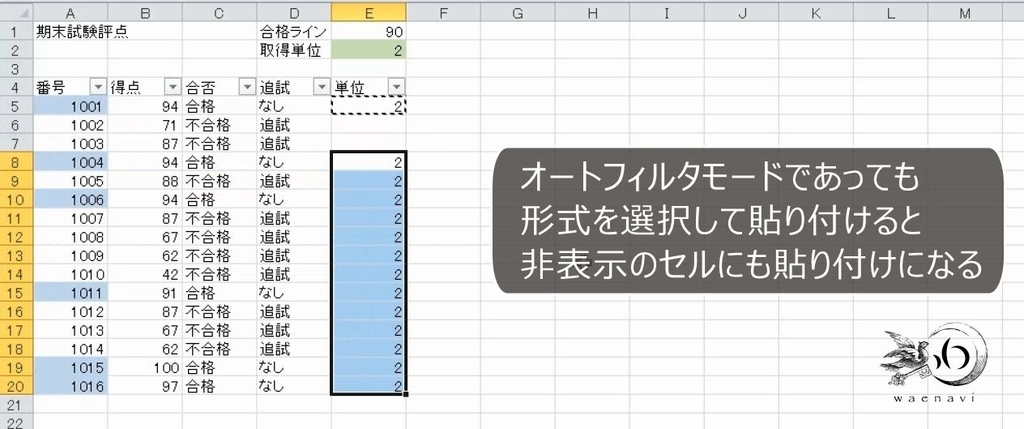The image size is (1024, 429).
Task: Click copied 単位 cell in row 1001
Action: (368, 106)
